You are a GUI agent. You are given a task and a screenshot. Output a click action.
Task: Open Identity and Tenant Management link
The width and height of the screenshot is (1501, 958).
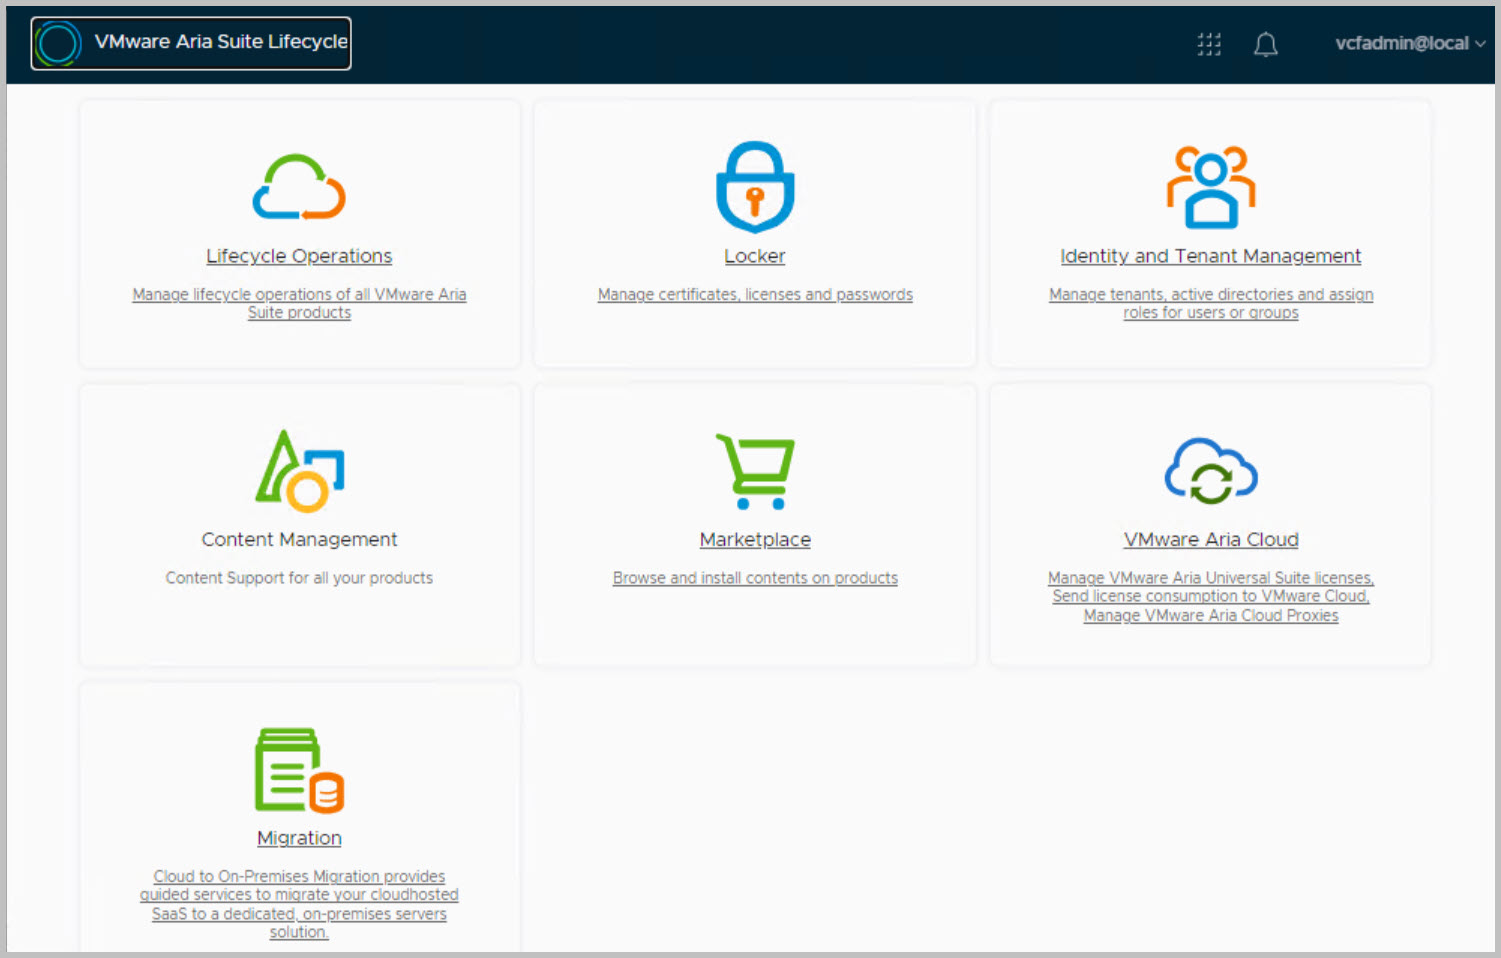1210,256
